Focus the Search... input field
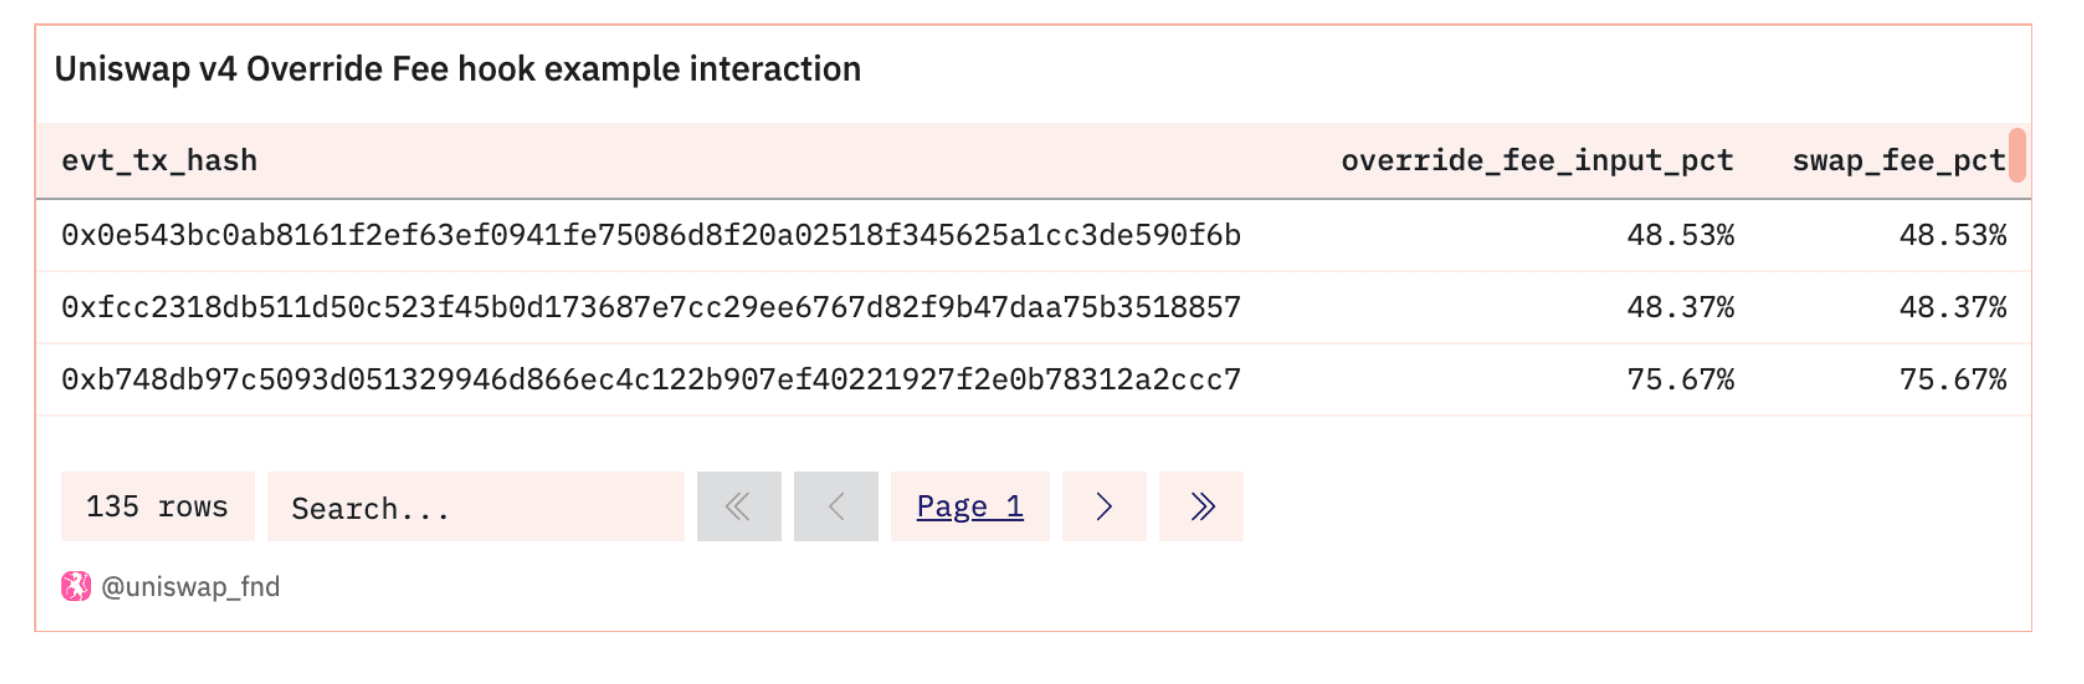The width and height of the screenshot is (2084, 684). pos(475,507)
